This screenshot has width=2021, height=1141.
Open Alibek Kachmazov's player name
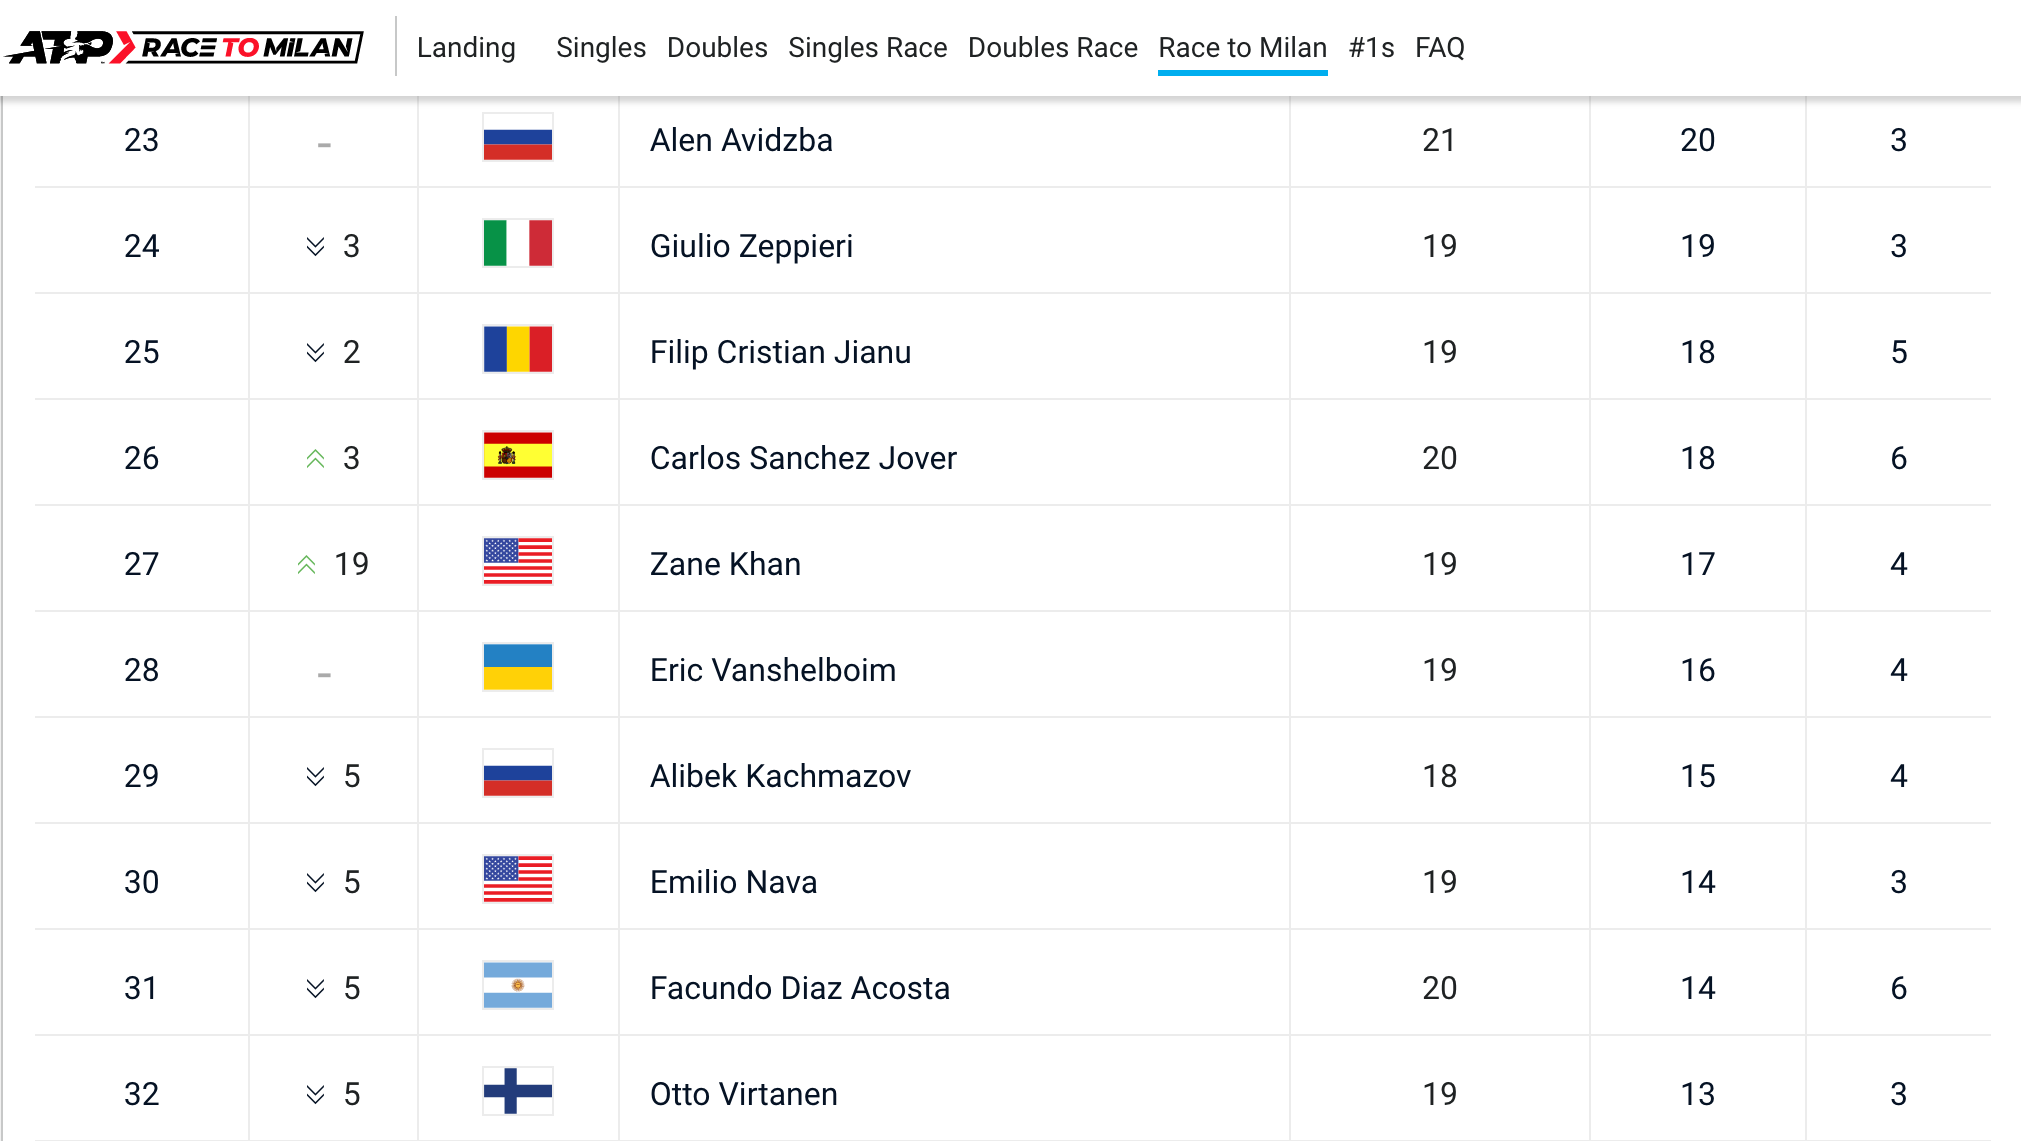pos(780,776)
